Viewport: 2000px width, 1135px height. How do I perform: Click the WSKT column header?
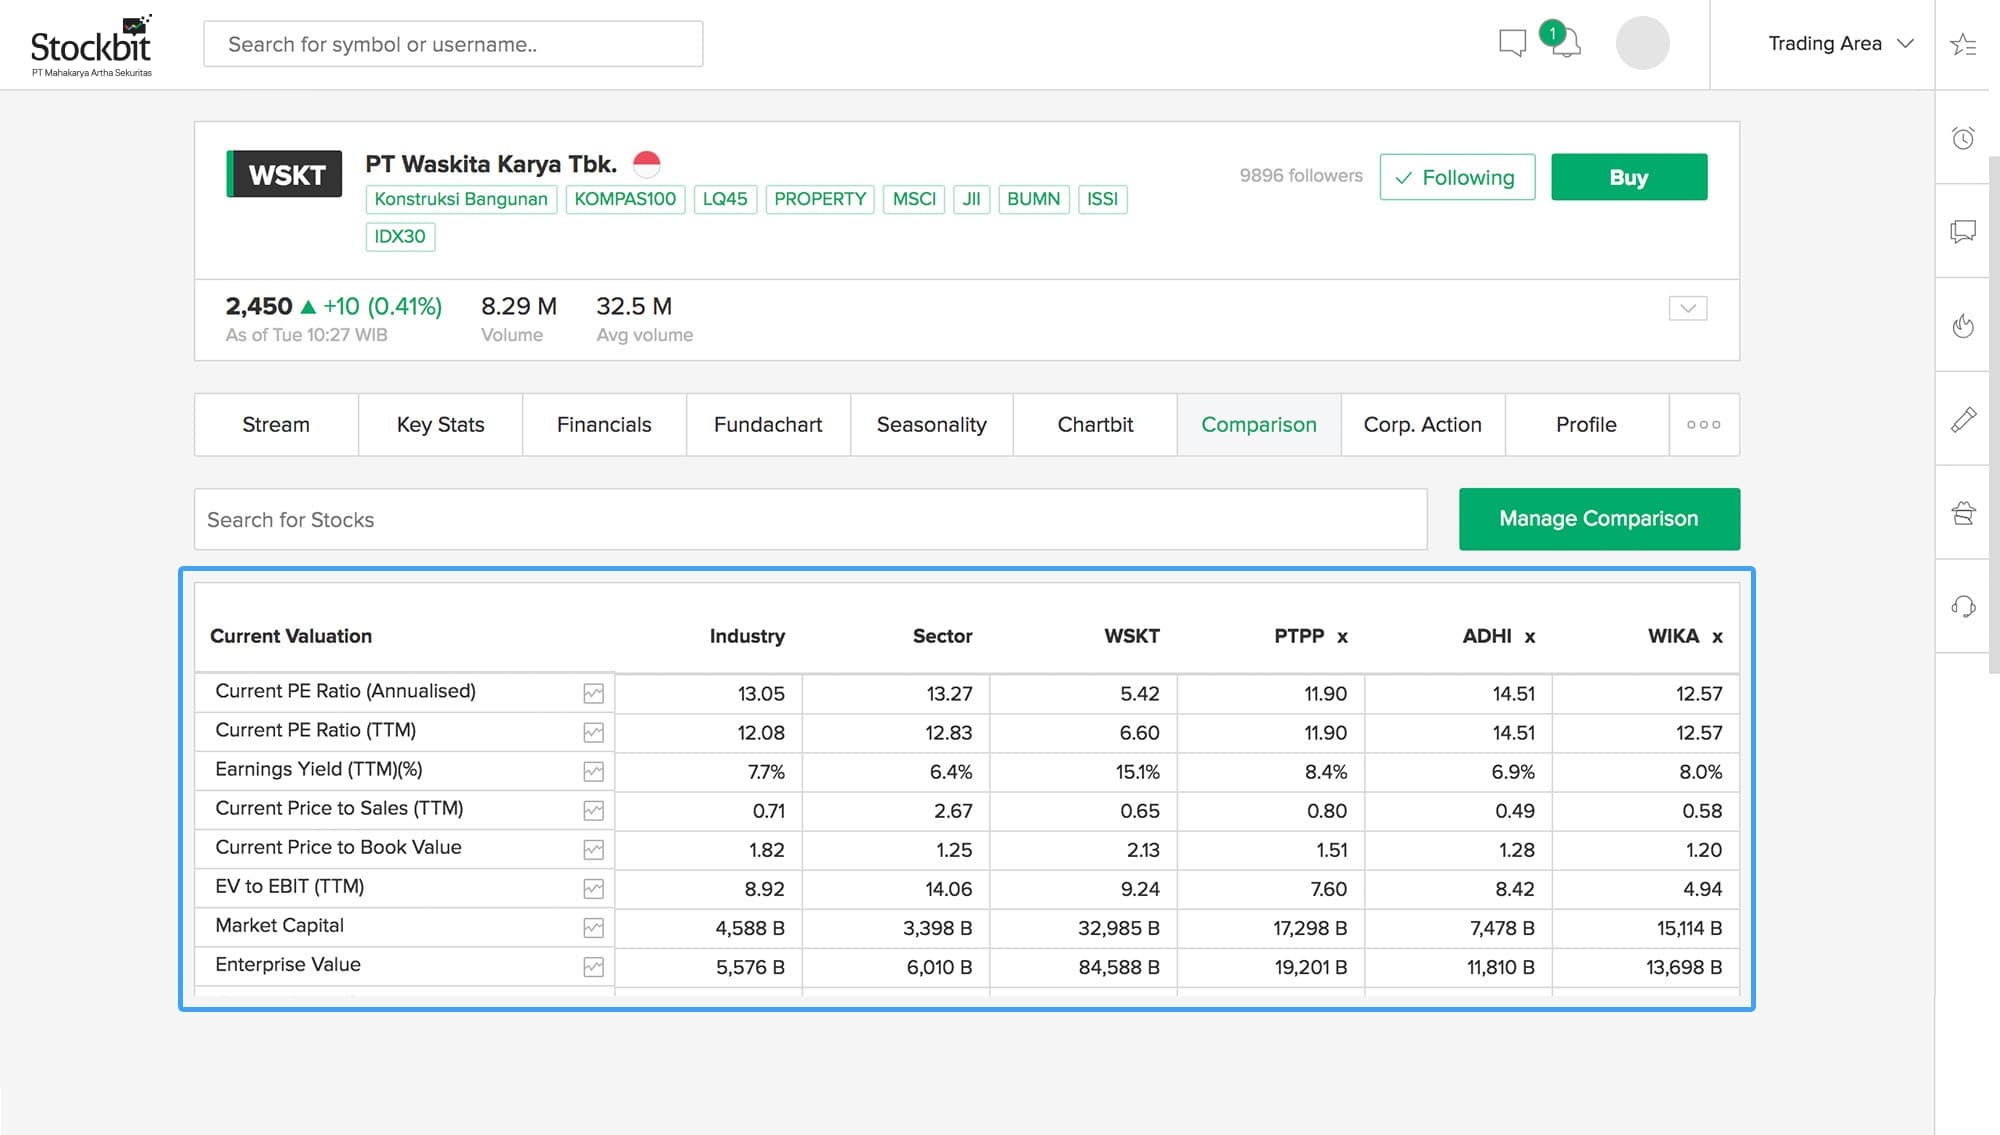click(1131, 636)
